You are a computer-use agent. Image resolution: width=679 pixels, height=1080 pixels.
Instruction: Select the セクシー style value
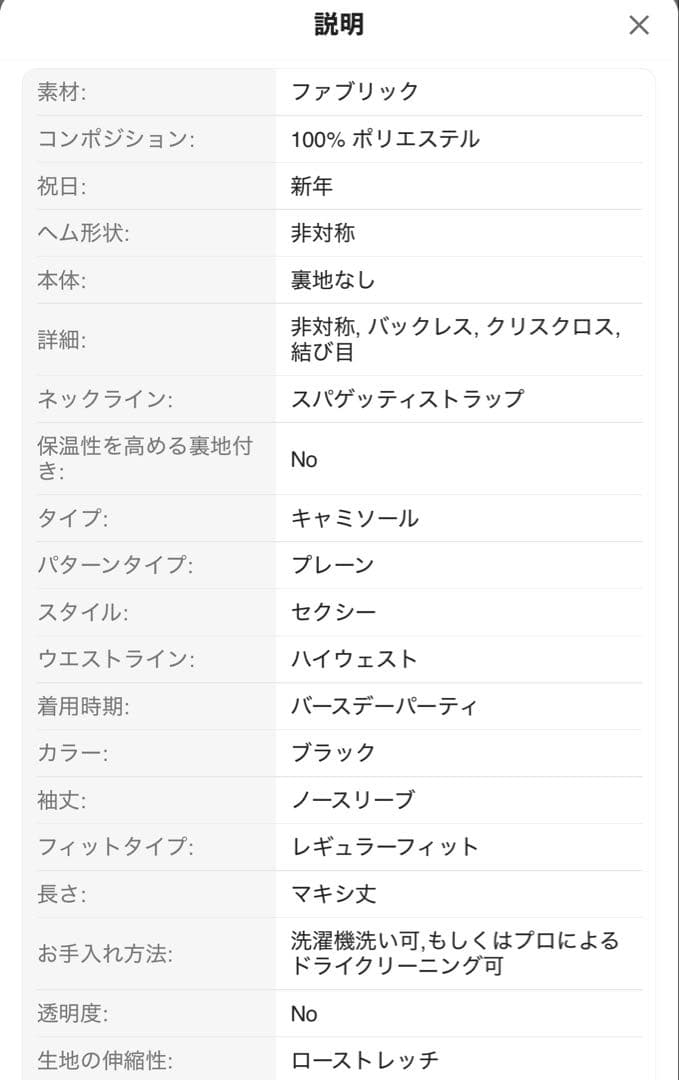pyautogui.click(x=333, y=612)
